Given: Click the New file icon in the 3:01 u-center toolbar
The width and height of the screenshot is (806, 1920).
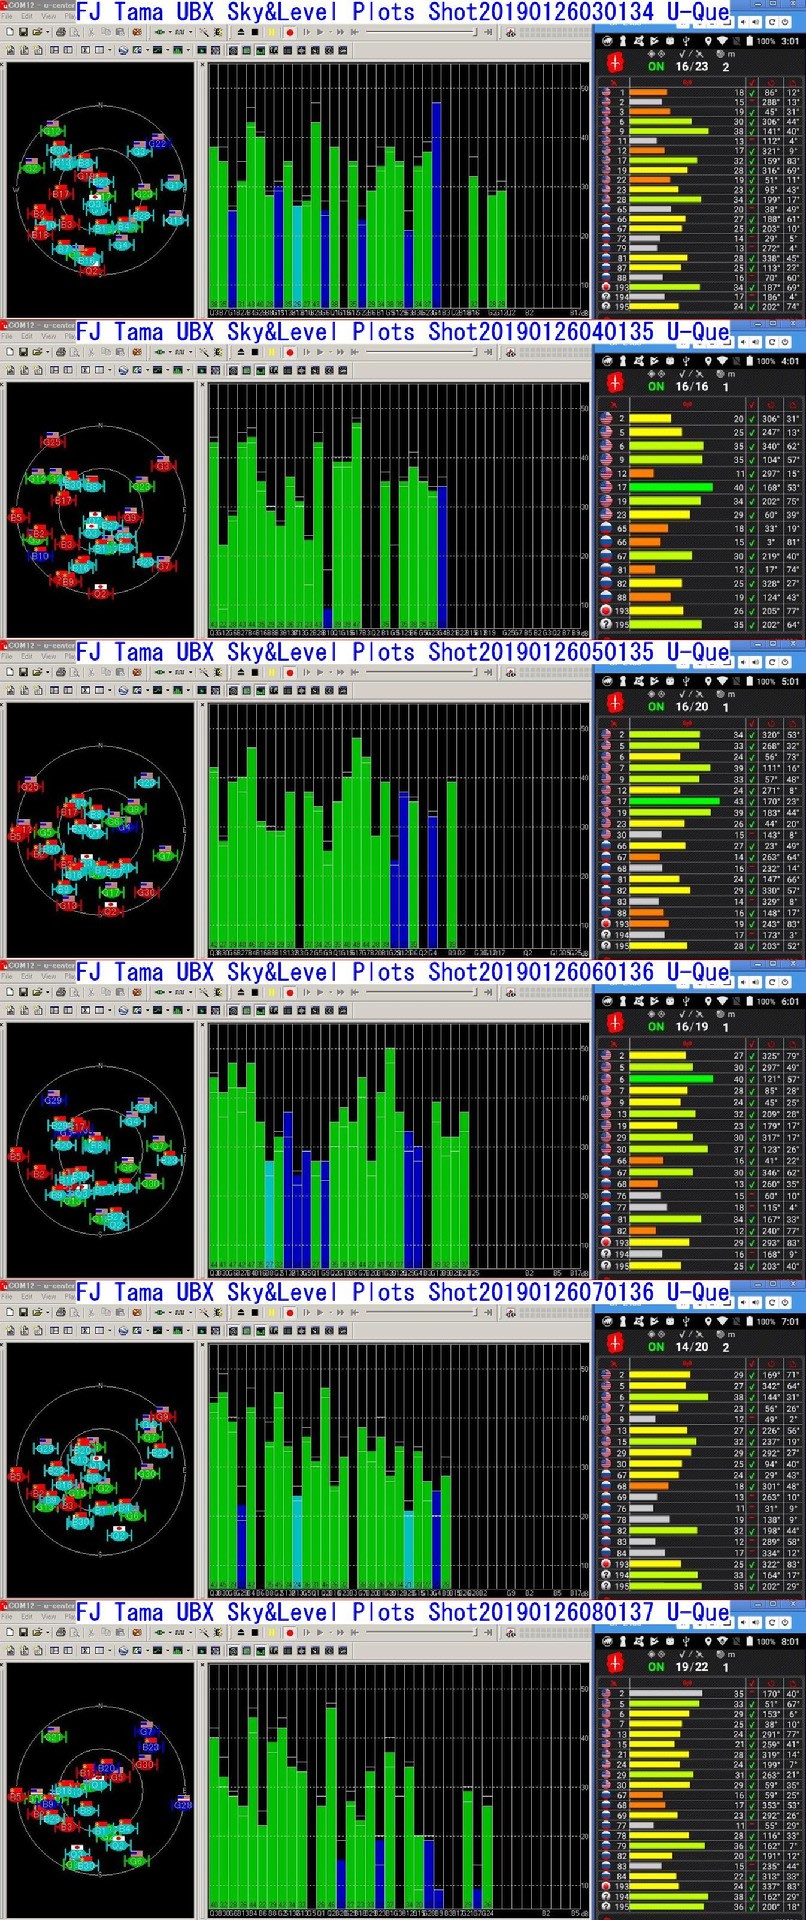Looking at the screenshot, I should point(10,32).
